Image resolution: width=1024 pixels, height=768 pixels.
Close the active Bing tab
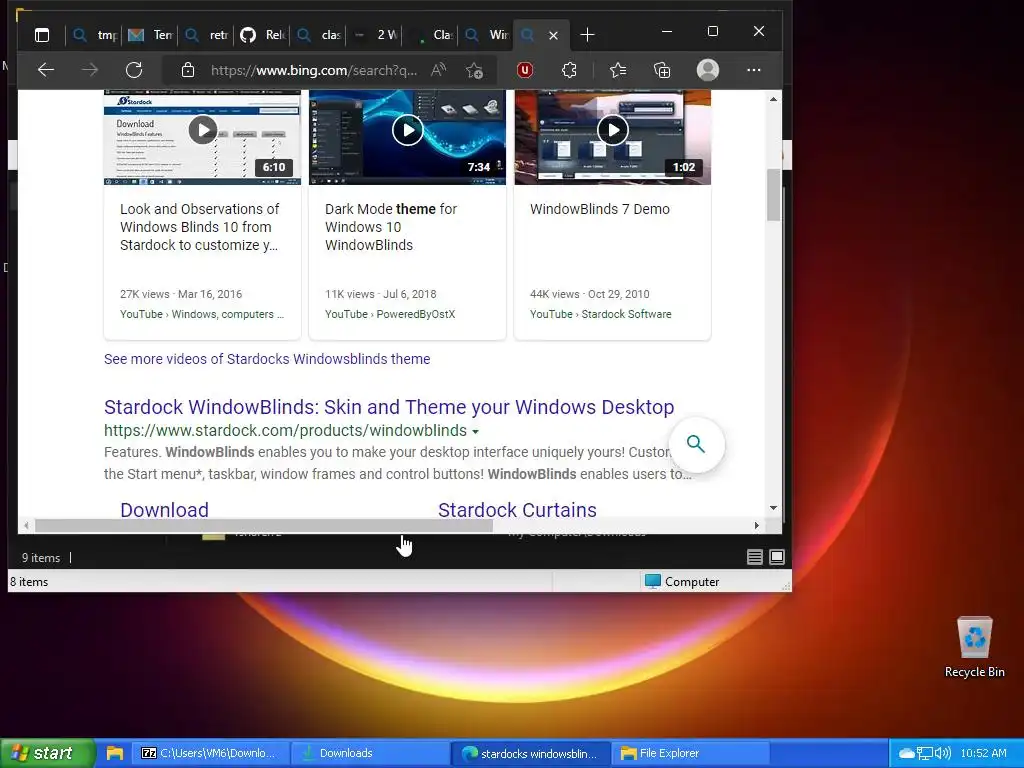(553, 35)
